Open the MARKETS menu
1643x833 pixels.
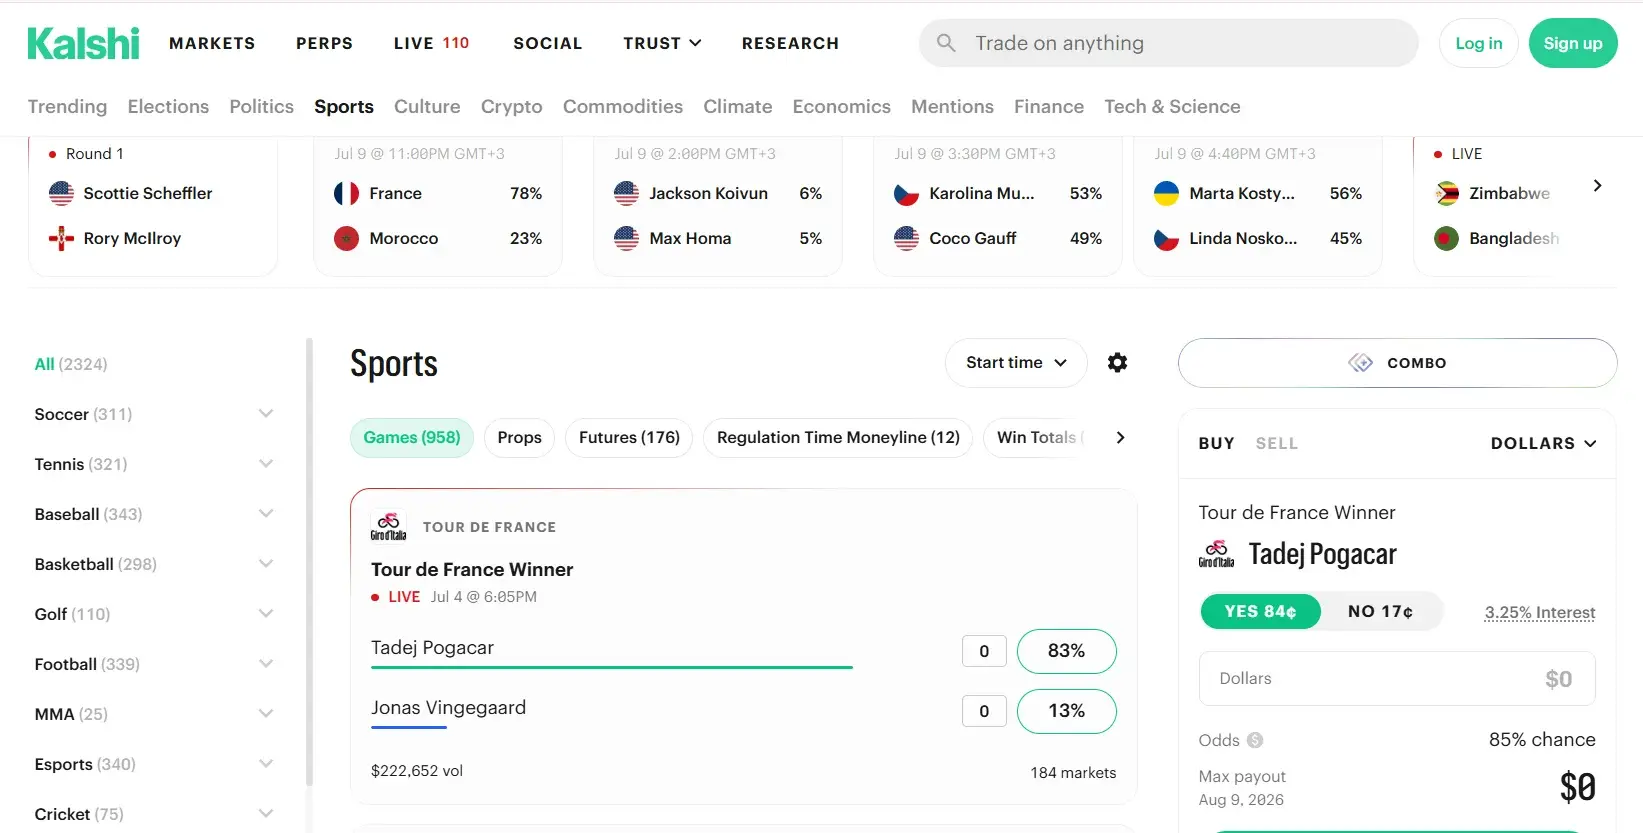click(212, 43)
